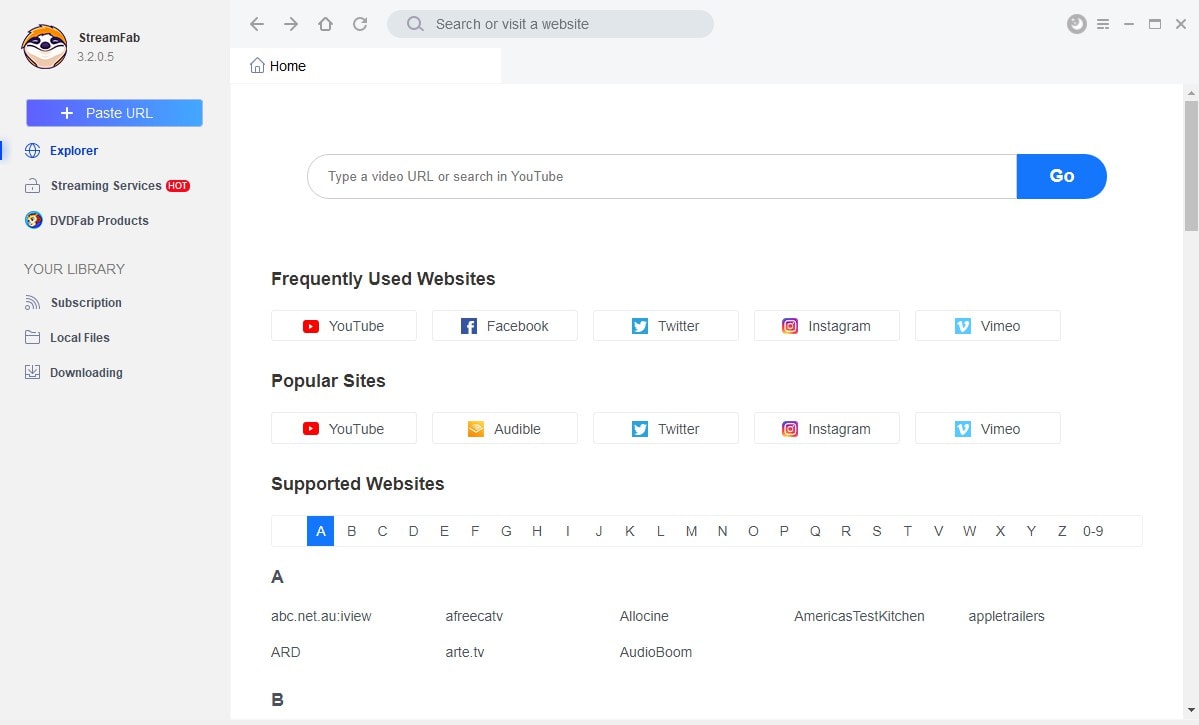Viewport: 1199px width, 725px height.
Task: Open afreecatv link
Action: point(474,616)
